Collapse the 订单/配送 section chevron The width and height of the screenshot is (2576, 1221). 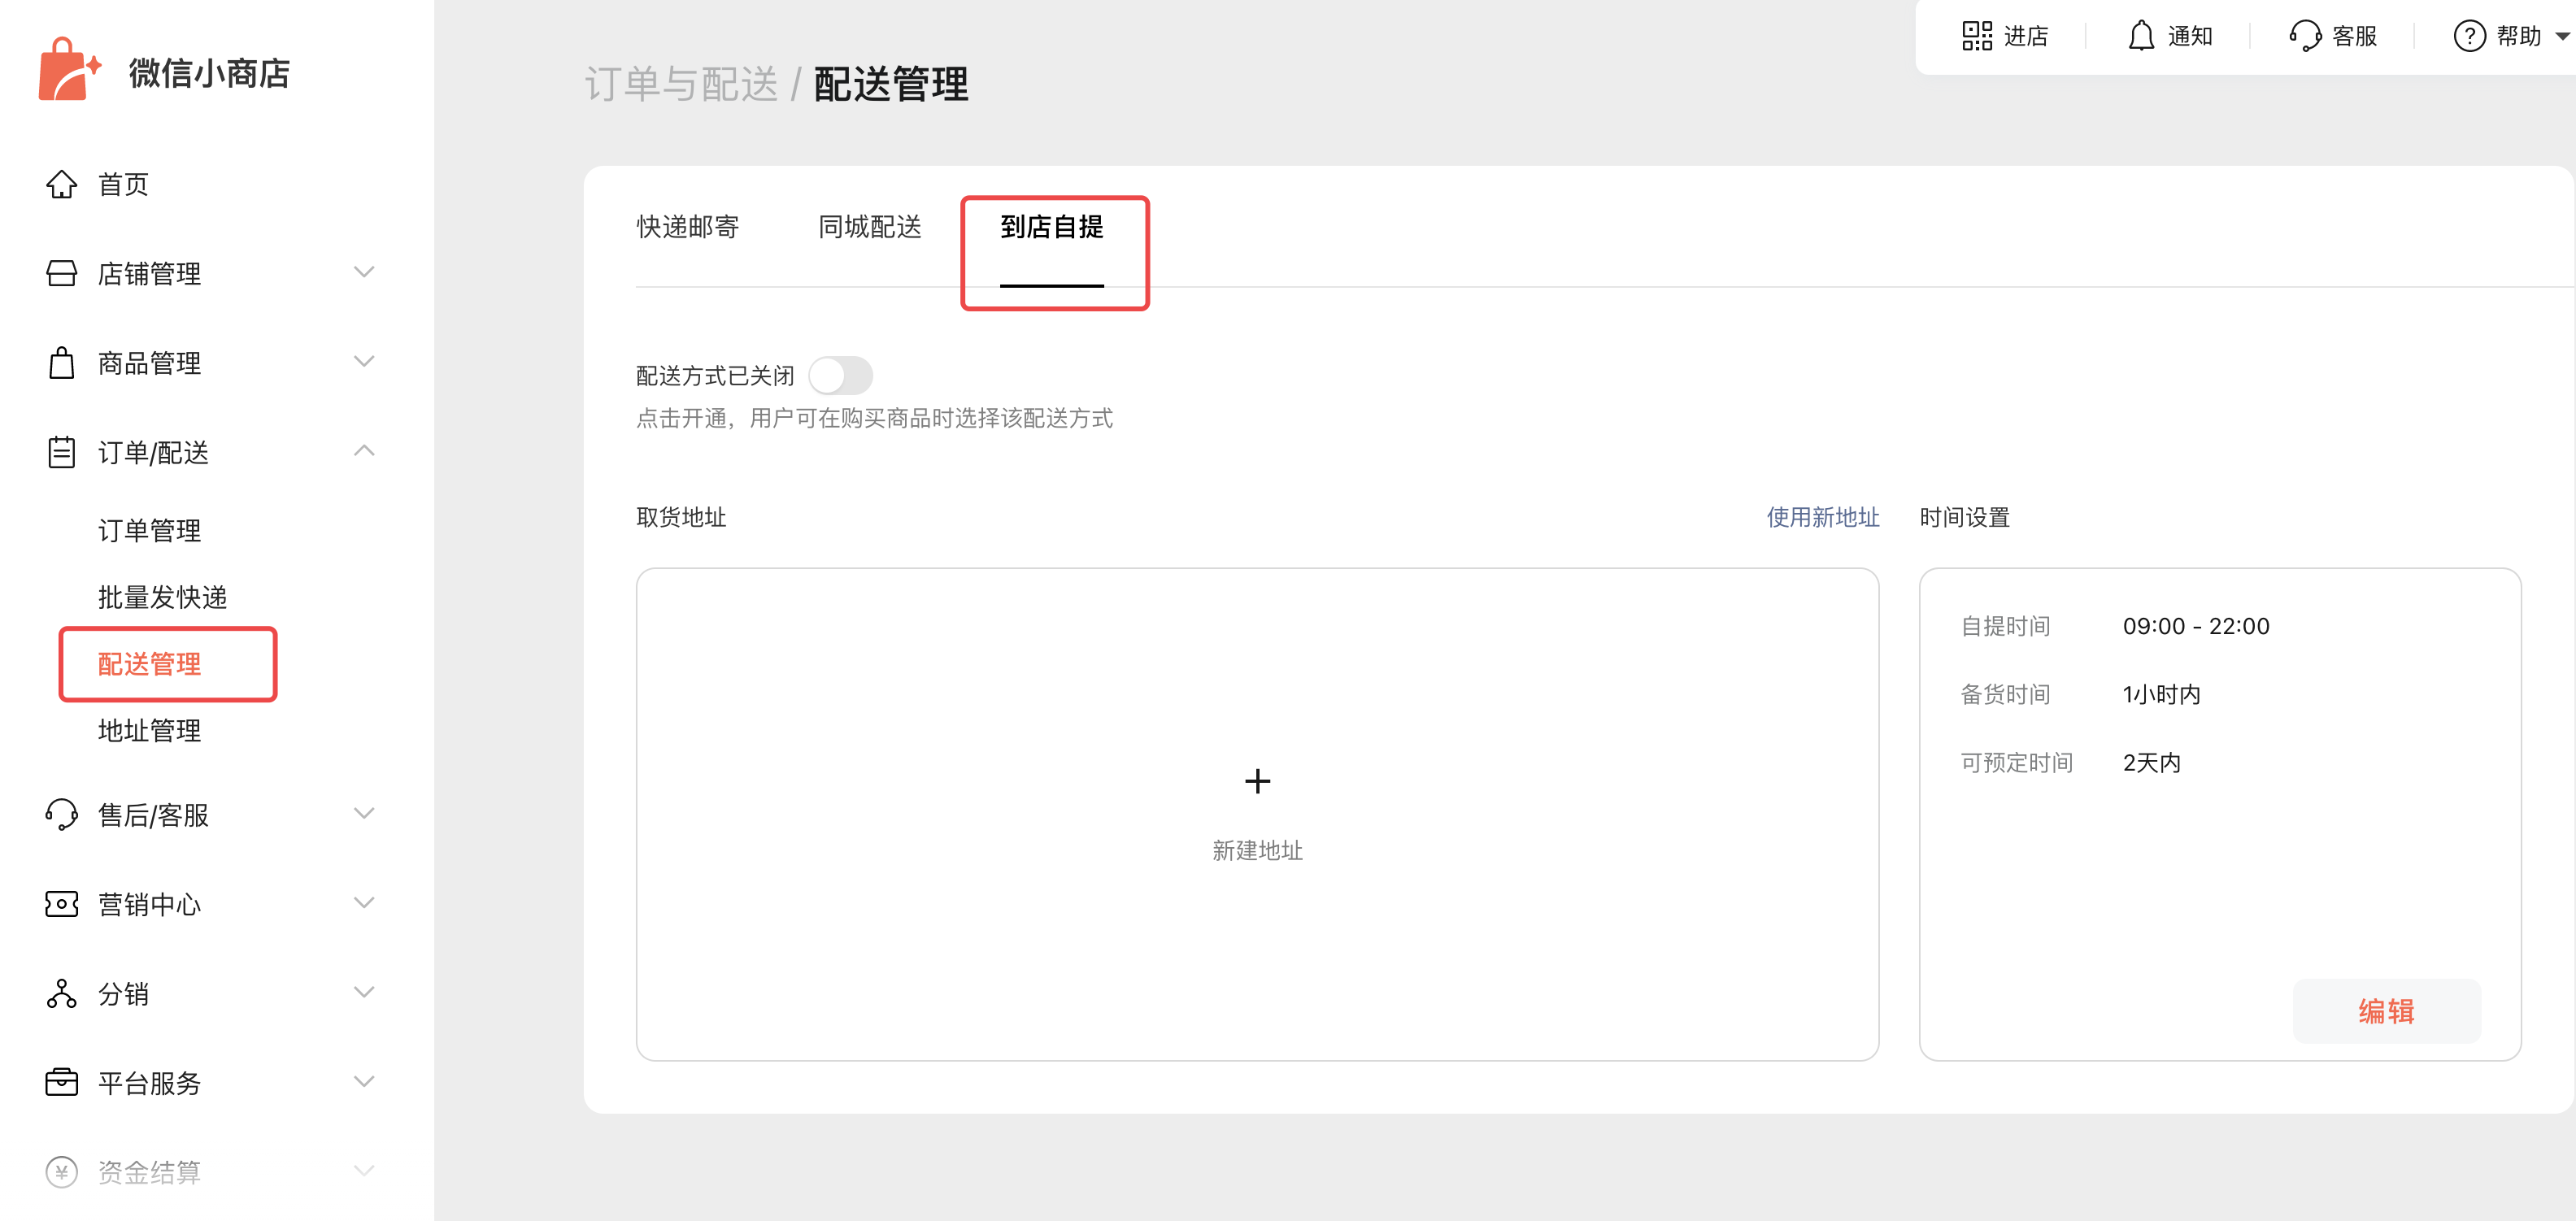pos(364,451)
